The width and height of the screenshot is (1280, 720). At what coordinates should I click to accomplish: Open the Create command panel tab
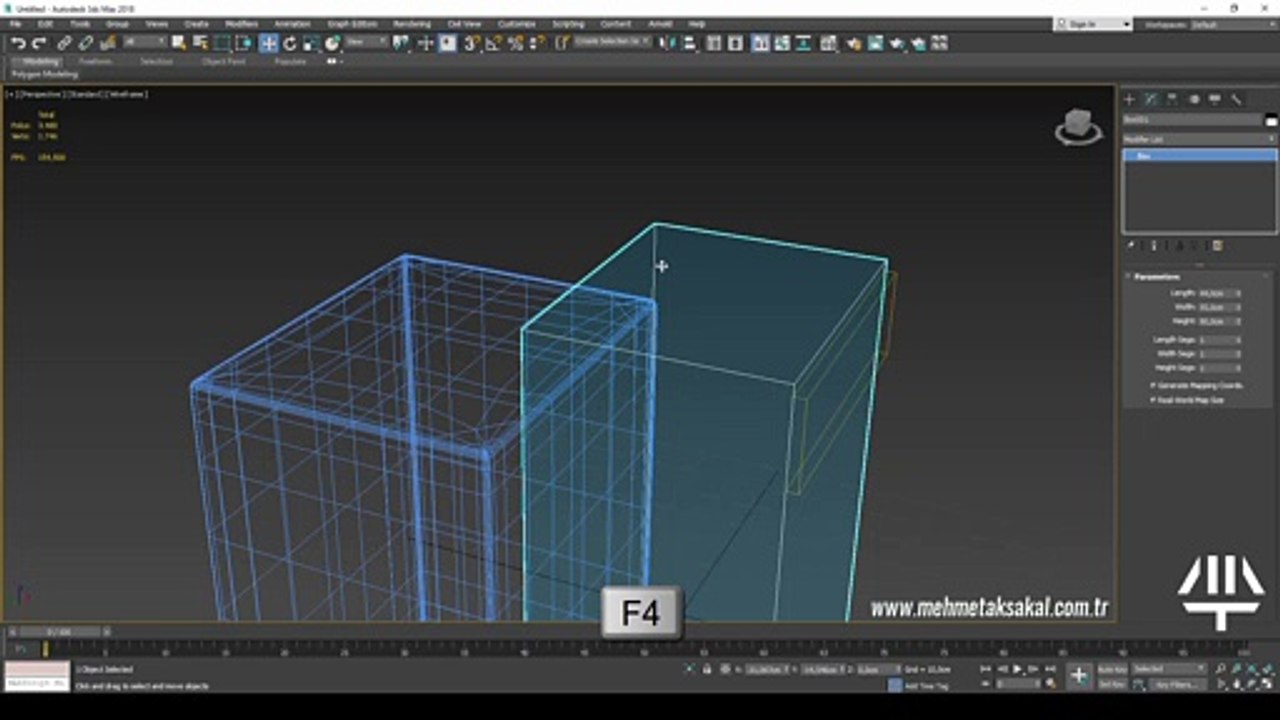[1129, 99]
